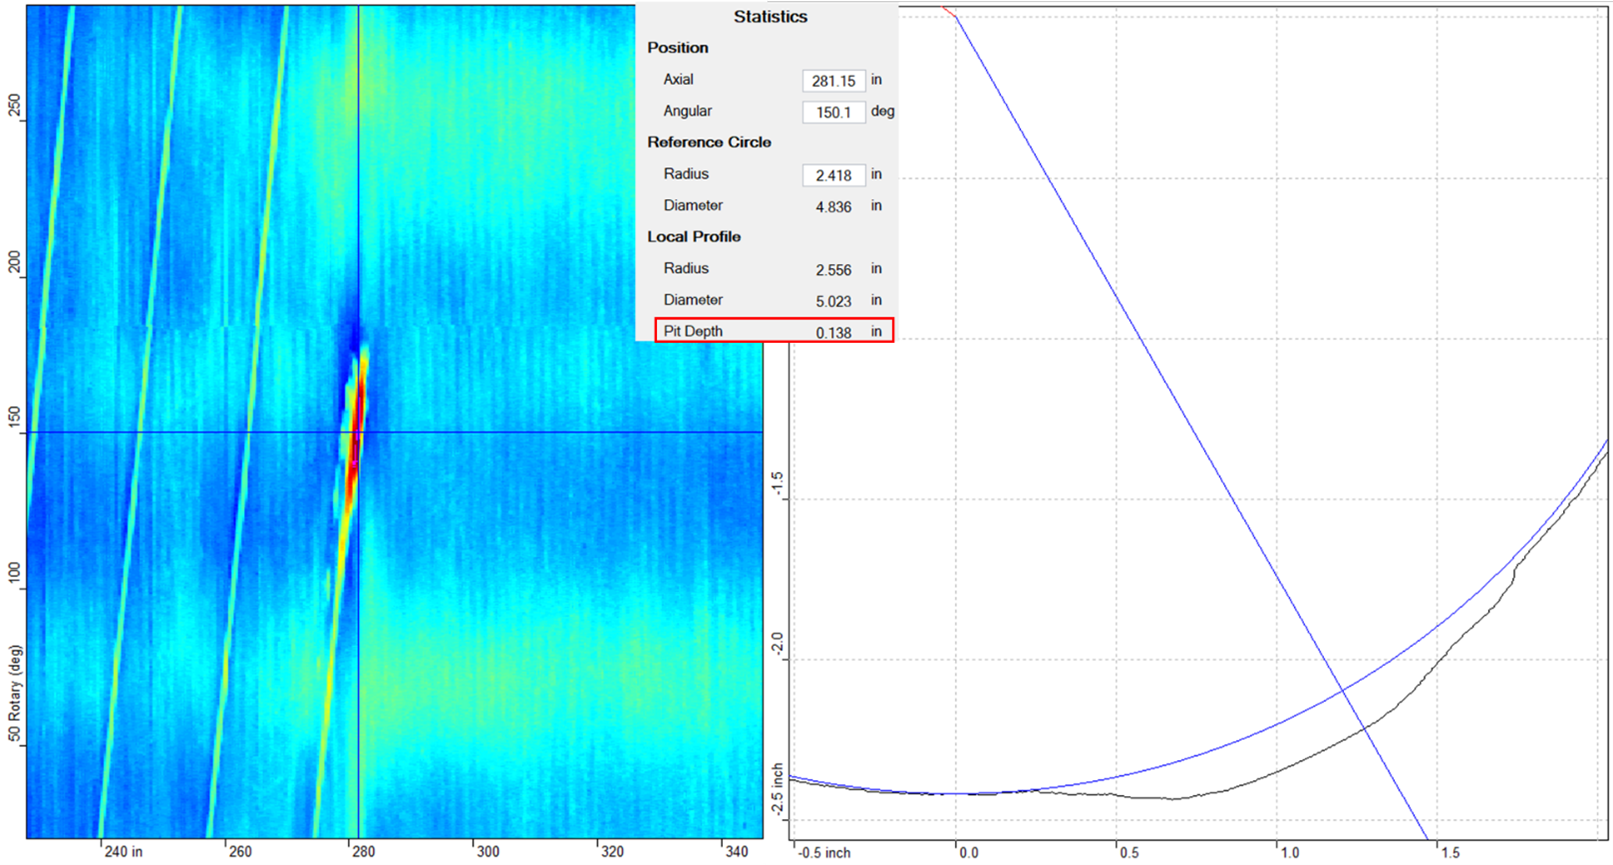Image resolution: width=1613 pixels, height=865 pixels.
Task: Click the 250 rotary axis tick label
Action: point(14,107)
